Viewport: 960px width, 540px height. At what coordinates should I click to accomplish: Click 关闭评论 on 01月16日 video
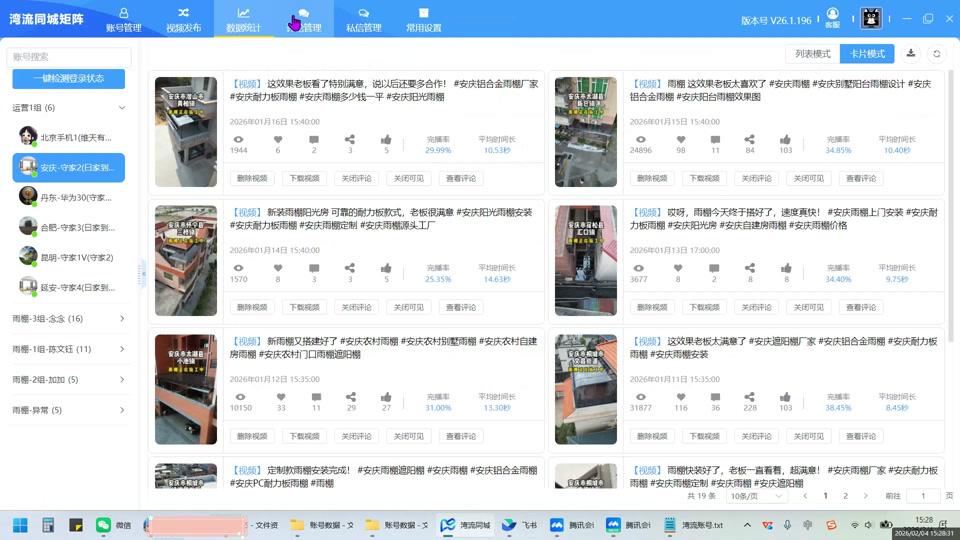pos(356,178)
